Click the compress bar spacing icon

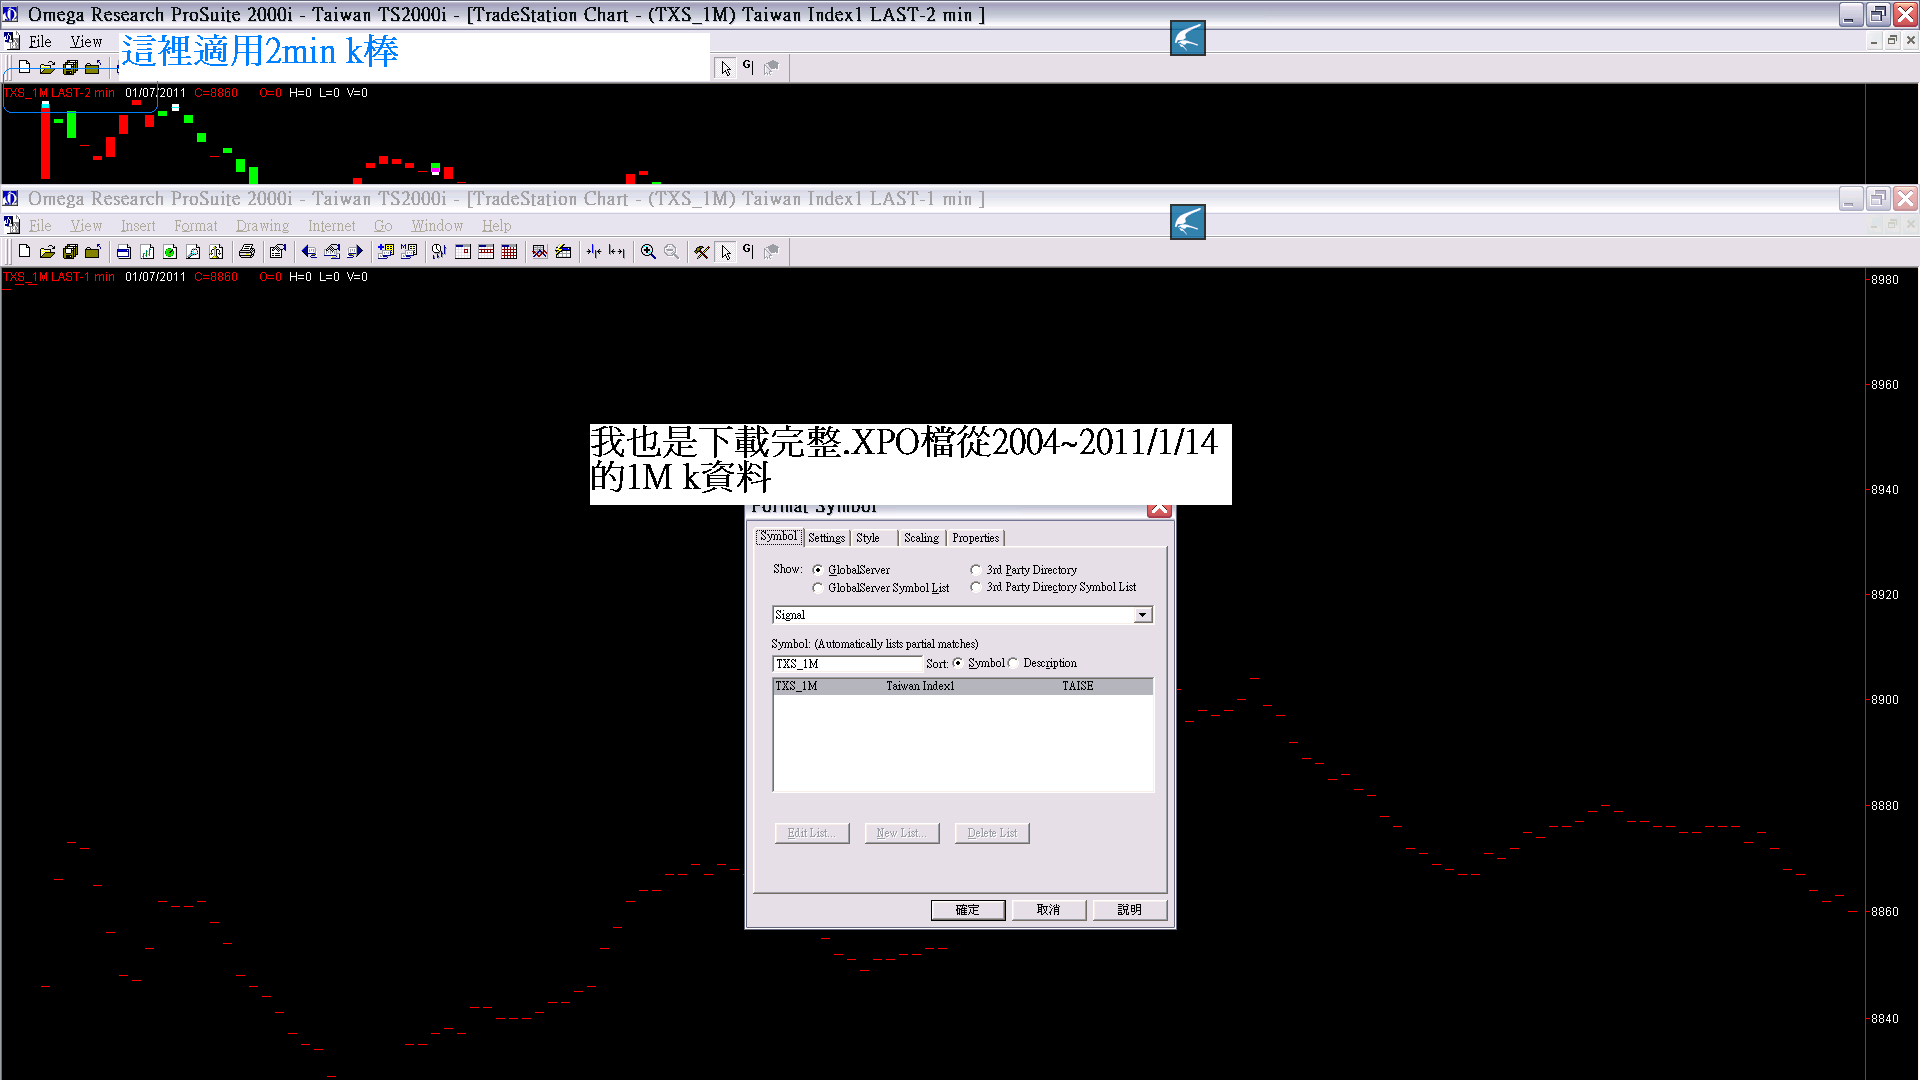(594, 251)
